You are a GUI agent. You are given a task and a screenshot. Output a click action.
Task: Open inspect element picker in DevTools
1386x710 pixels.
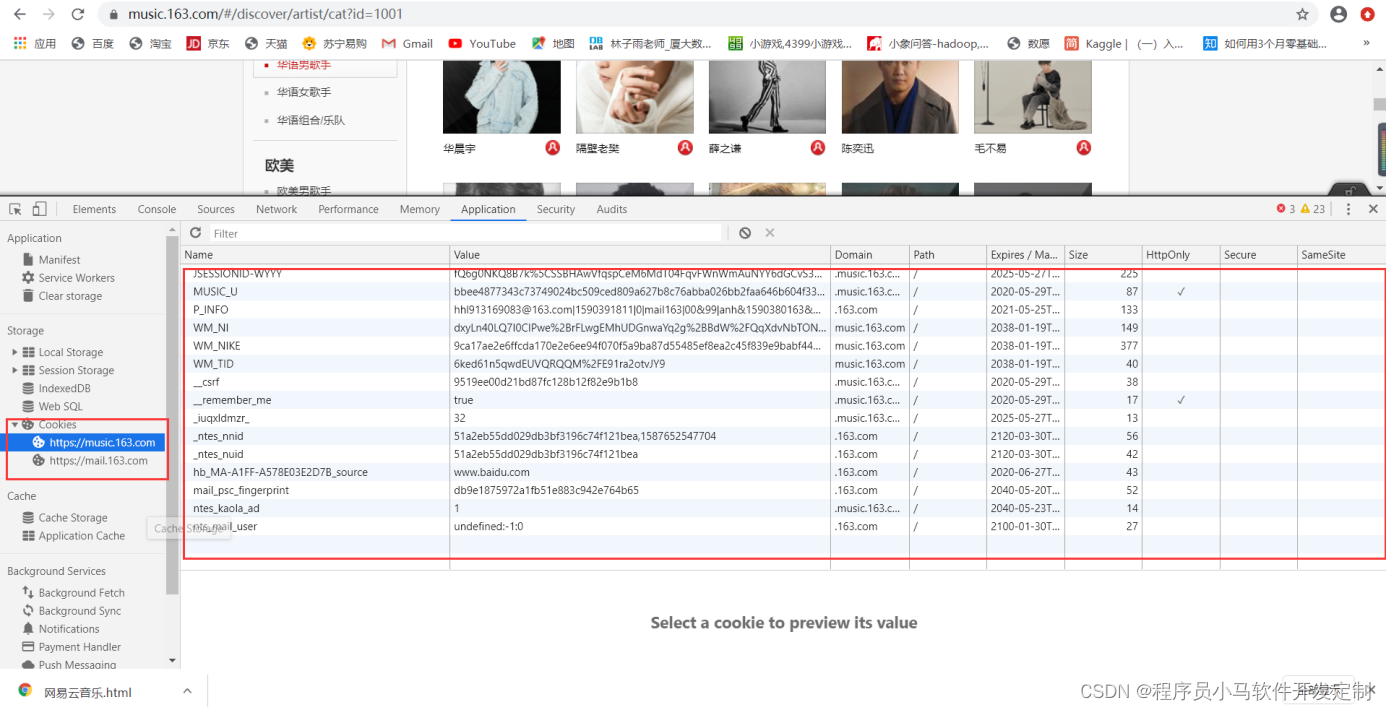point(15,209)
